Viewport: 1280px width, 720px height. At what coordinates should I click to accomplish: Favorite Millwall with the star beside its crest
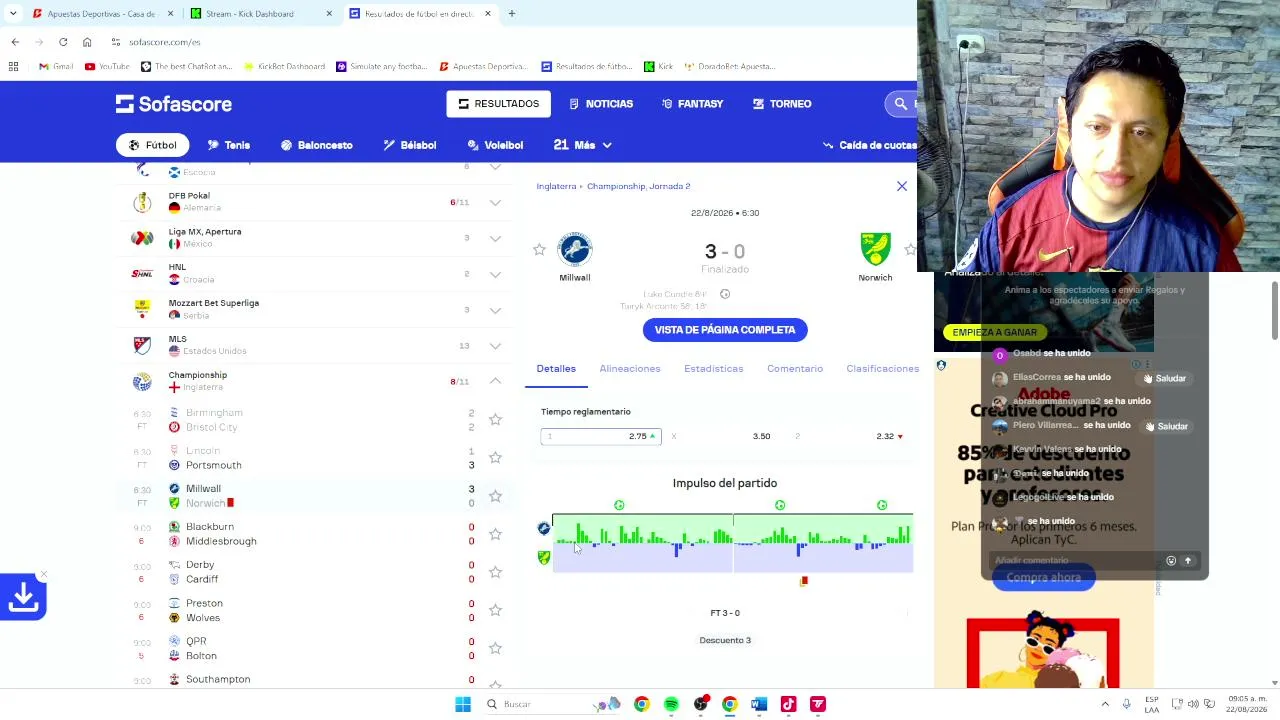click(x=540, y=250)
